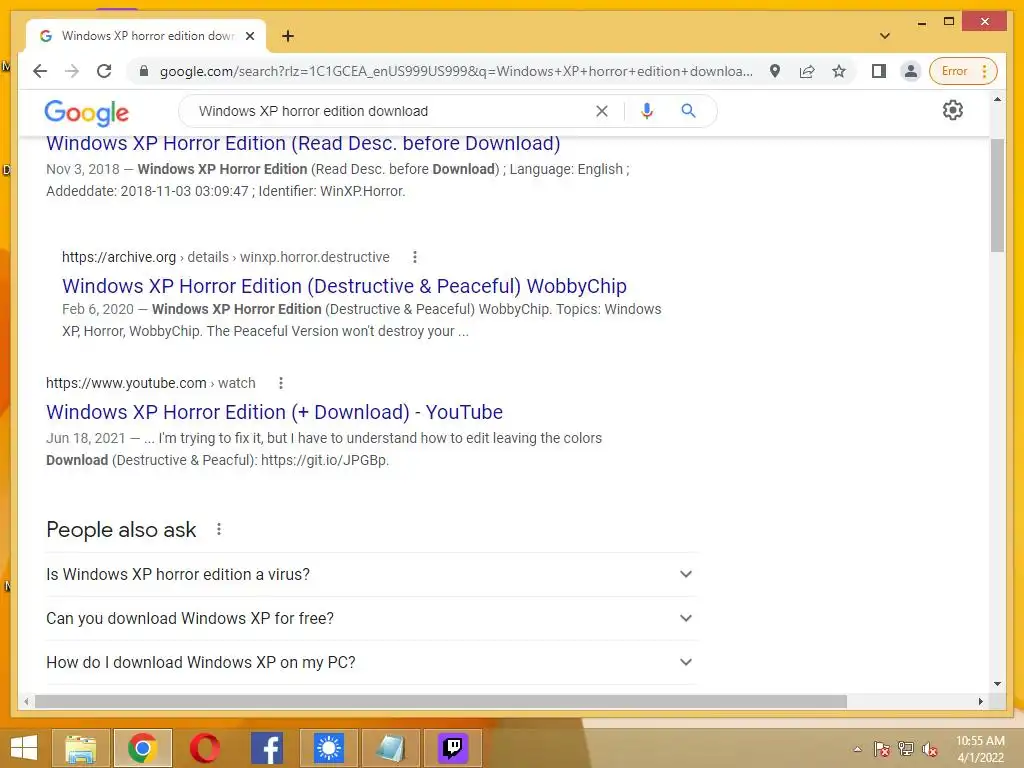Open the Chrome side panel
The height and width of the screenshot is (768, 1024).
pos(878,71)
